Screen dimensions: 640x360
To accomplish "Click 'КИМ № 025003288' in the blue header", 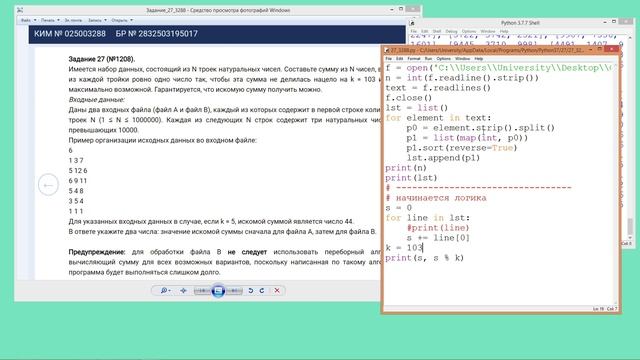I will pyautogui.click(x=70, y=34).
